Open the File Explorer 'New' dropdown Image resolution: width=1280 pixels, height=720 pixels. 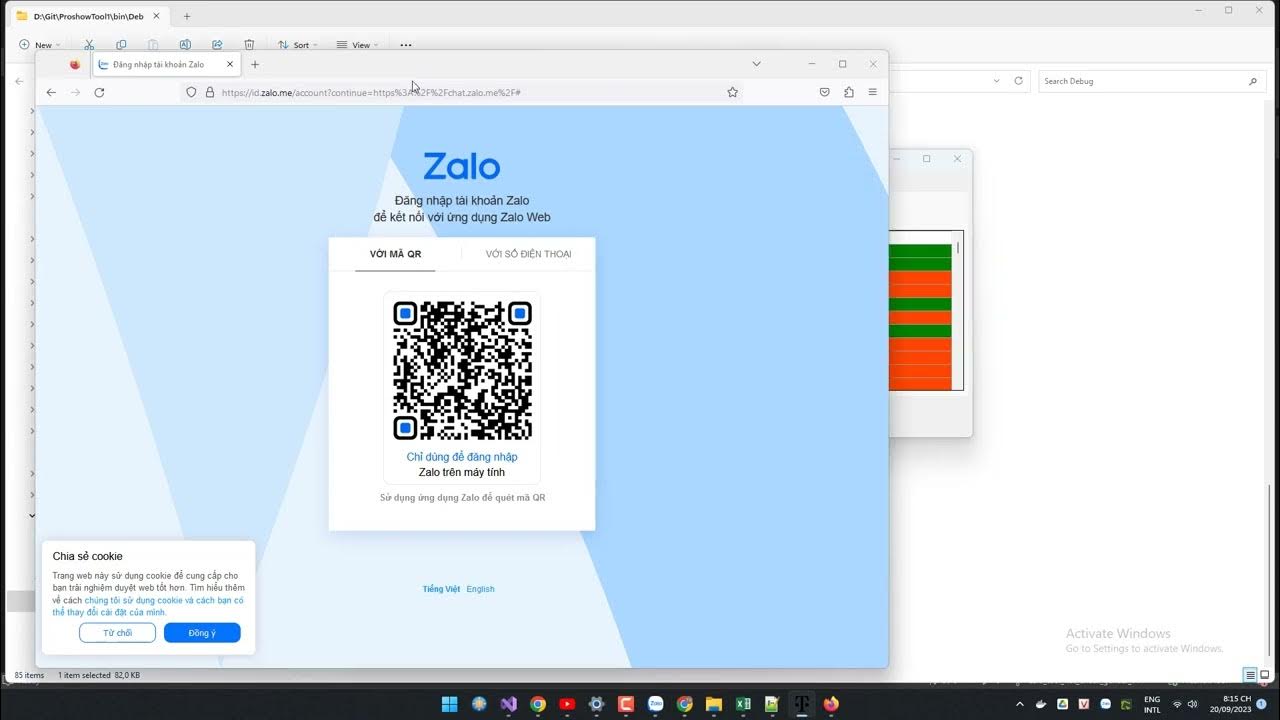pos(40,45)
